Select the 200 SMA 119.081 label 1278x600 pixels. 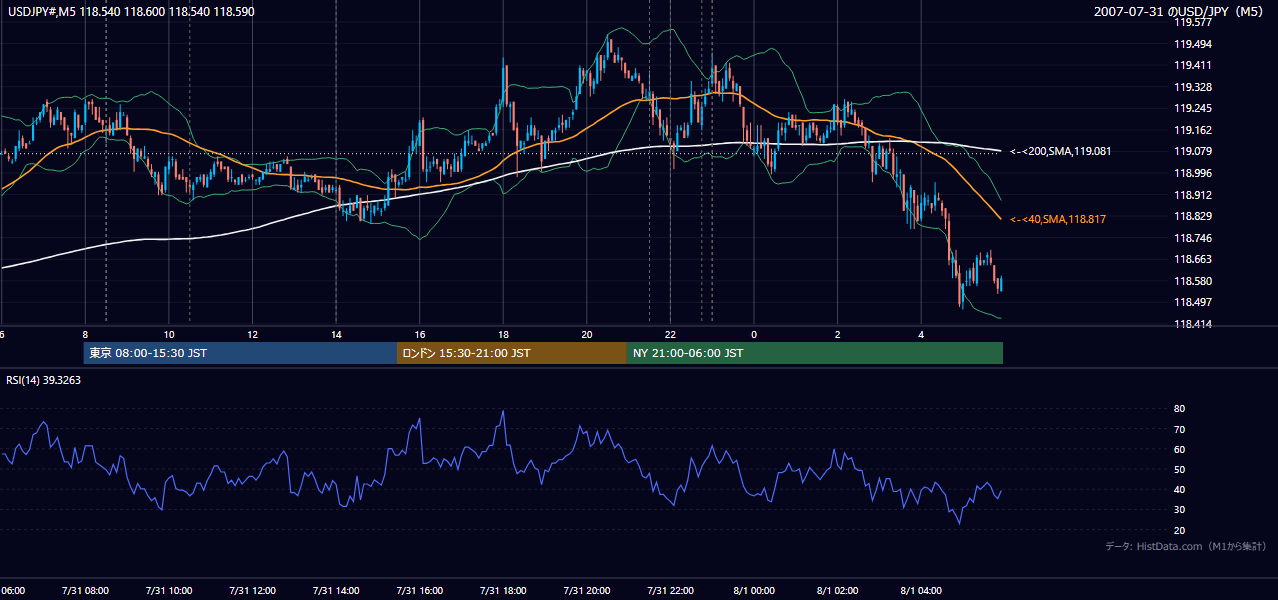(x=1060, y=152)
